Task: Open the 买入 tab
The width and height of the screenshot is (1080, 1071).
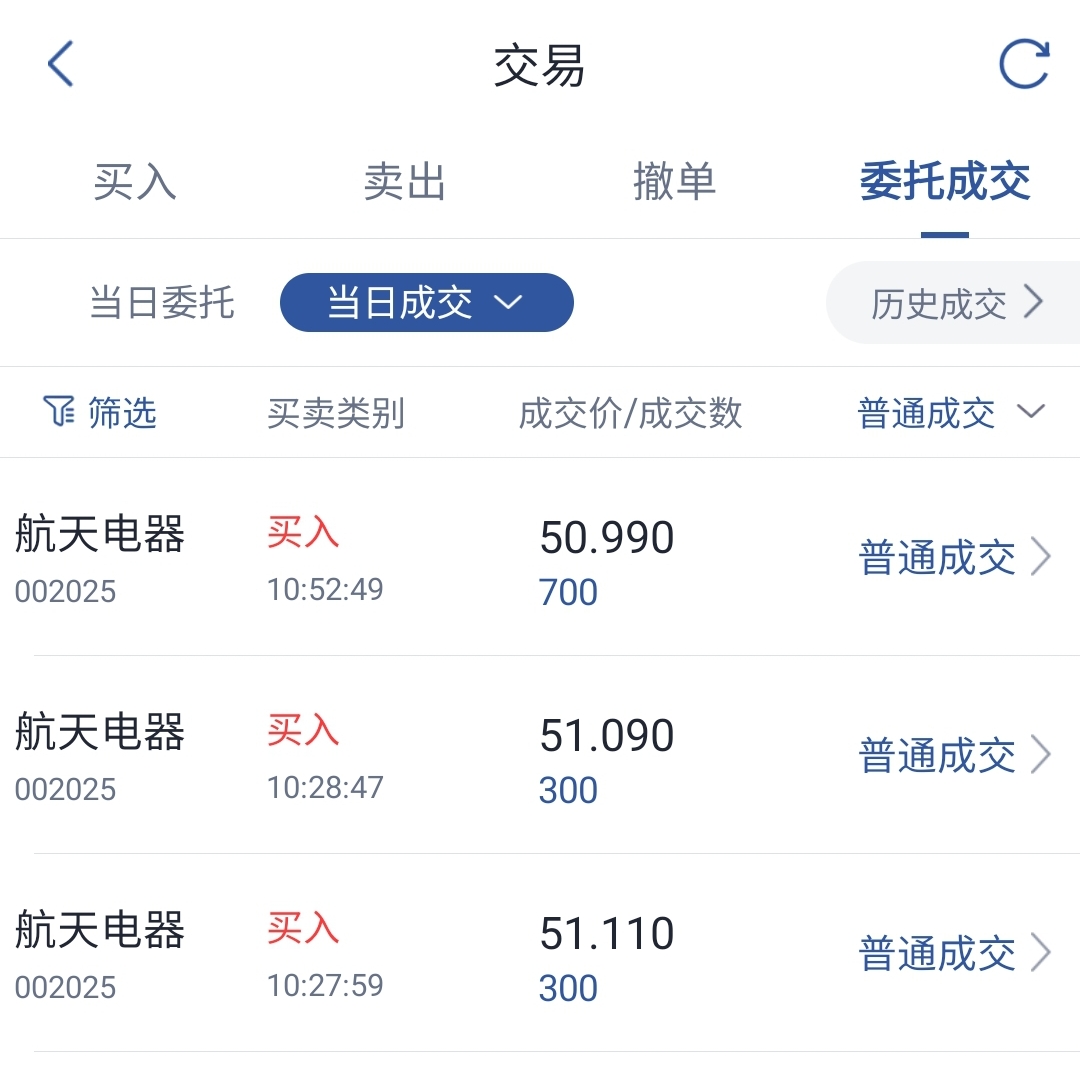Action: pyautogui.click(x=135, y=183)
